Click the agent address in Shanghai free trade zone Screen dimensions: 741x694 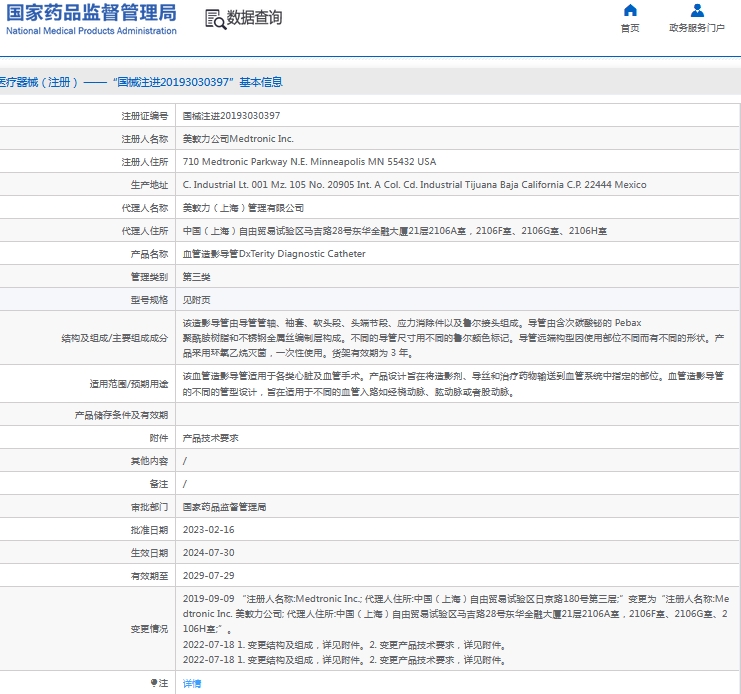click(x=395, y=231)
